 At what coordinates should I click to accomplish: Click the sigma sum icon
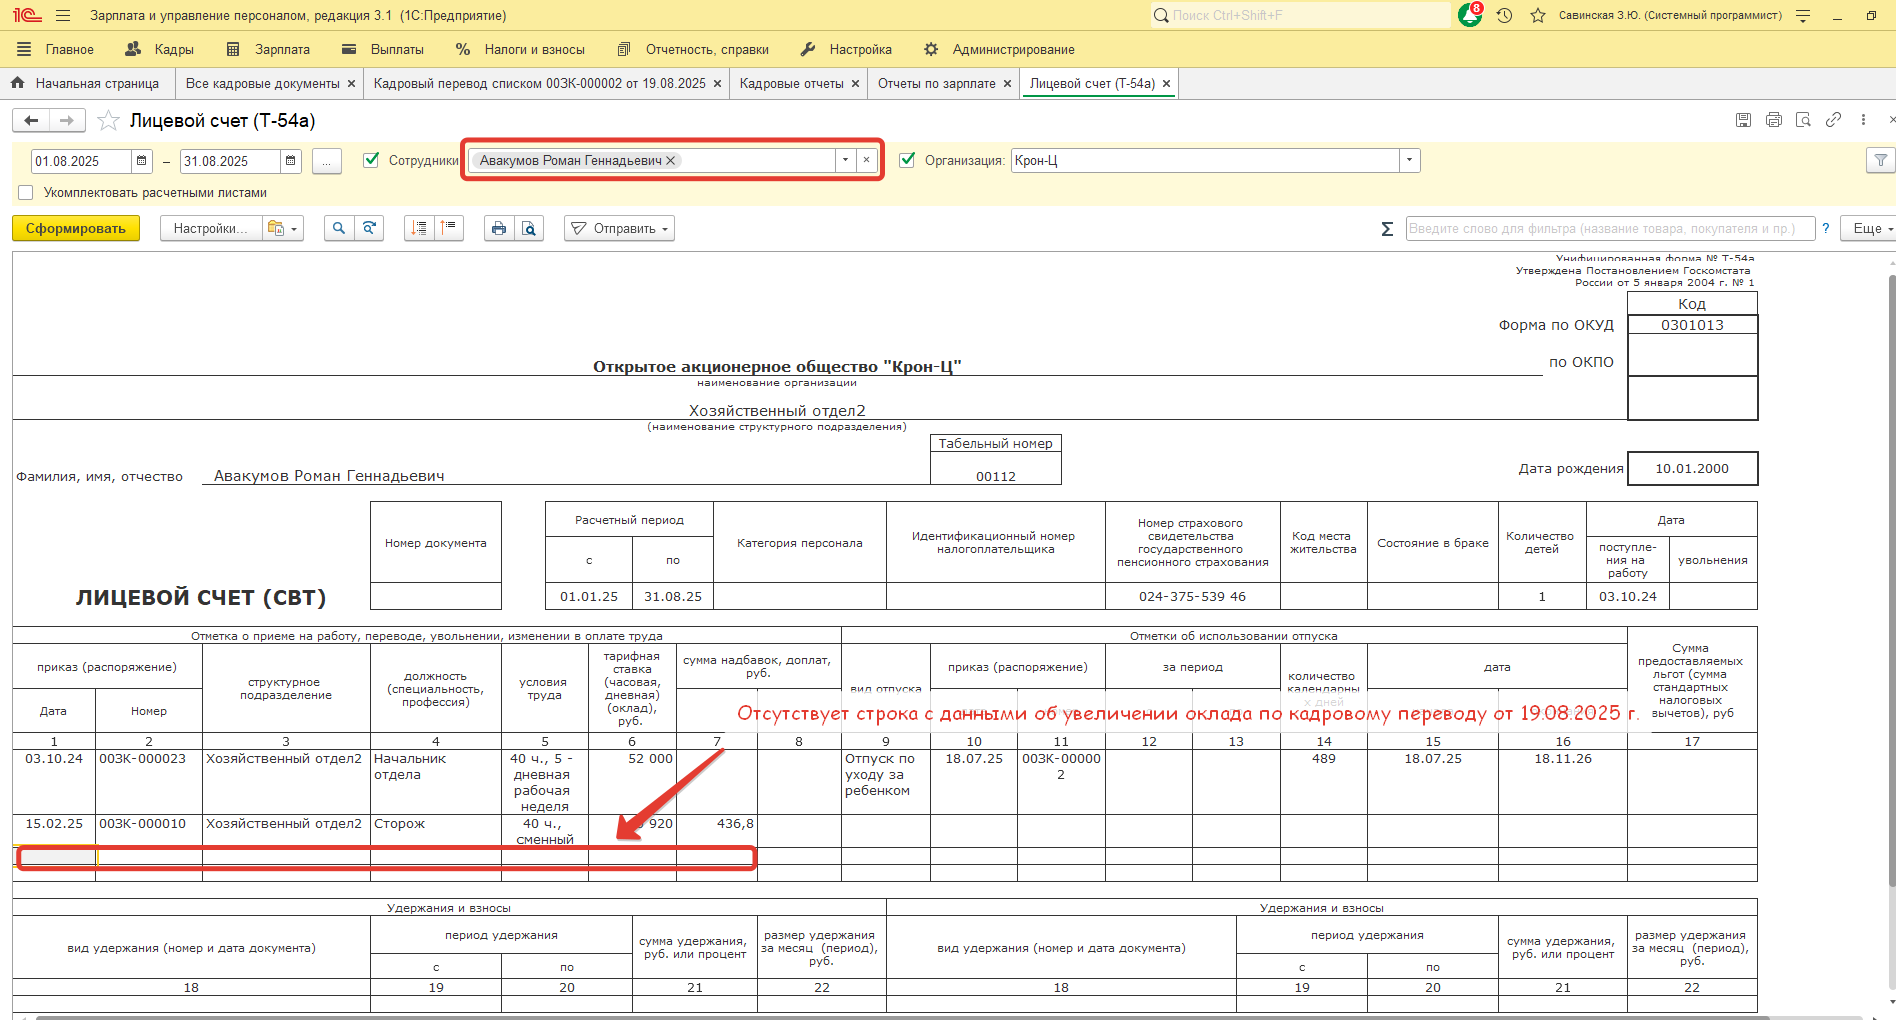point(1387,229)
